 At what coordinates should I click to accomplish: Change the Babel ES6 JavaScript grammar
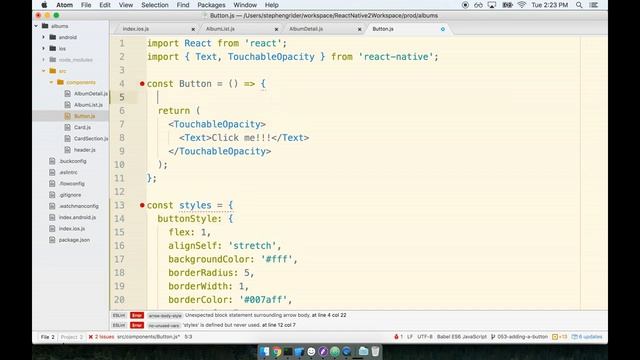[462, 337]
